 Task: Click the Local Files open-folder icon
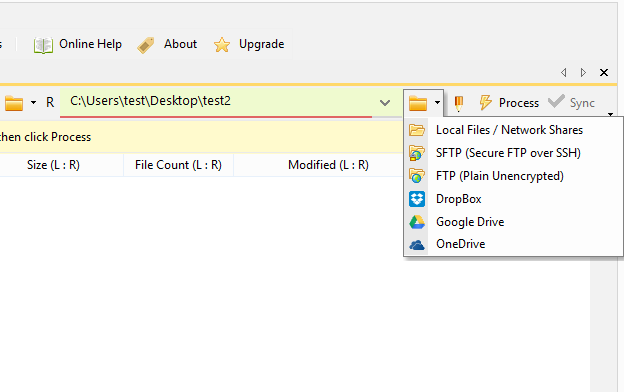pos(417,130)
